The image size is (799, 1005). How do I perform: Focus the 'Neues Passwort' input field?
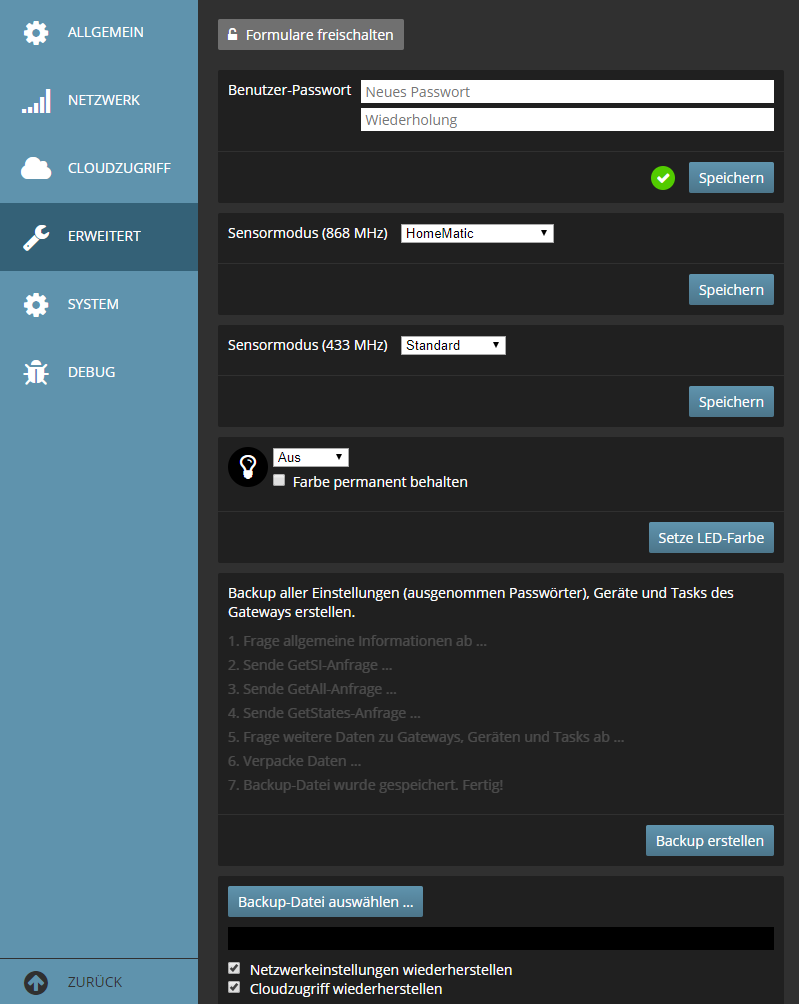pos(567,92)
